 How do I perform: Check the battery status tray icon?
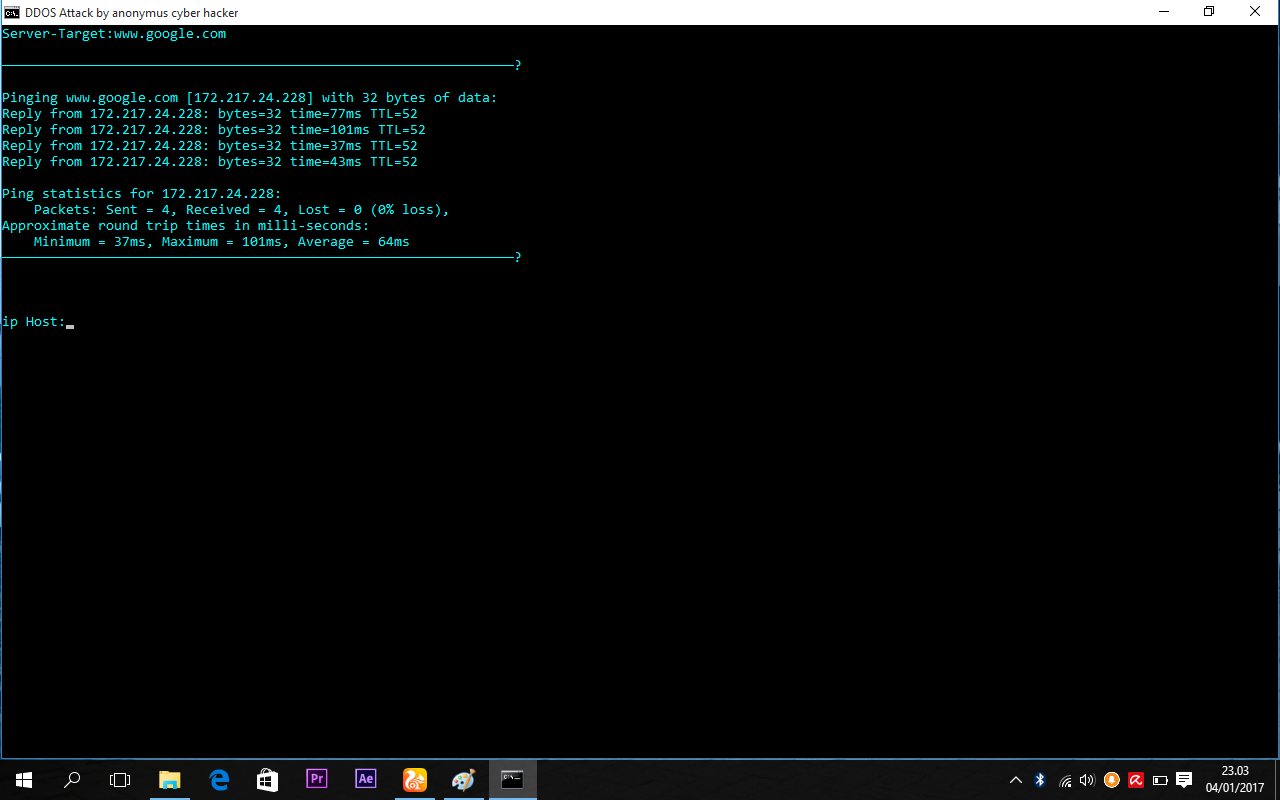(x=1160, y=780)
